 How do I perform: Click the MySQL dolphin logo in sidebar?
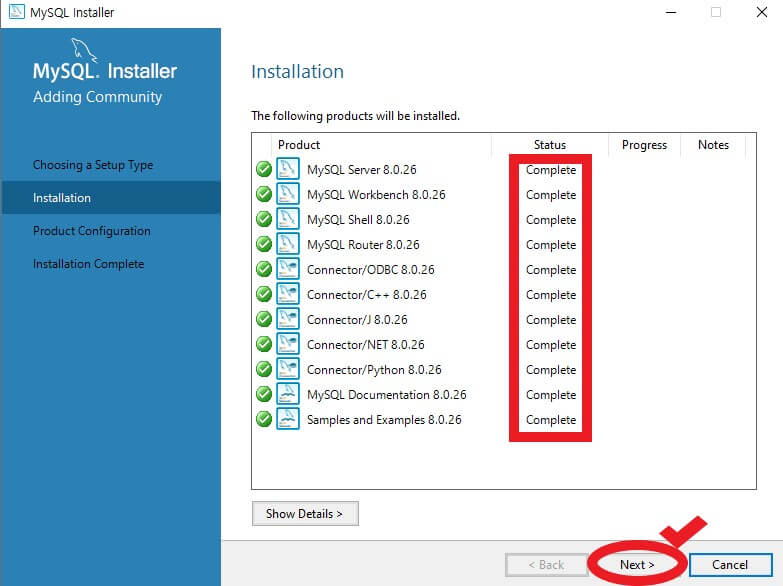click(83, 50)
